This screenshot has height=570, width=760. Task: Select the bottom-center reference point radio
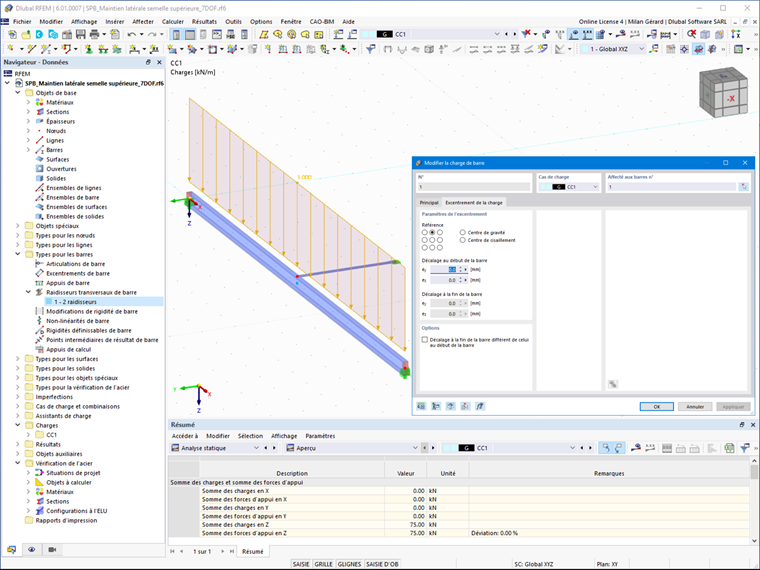(x=432, y=248)
